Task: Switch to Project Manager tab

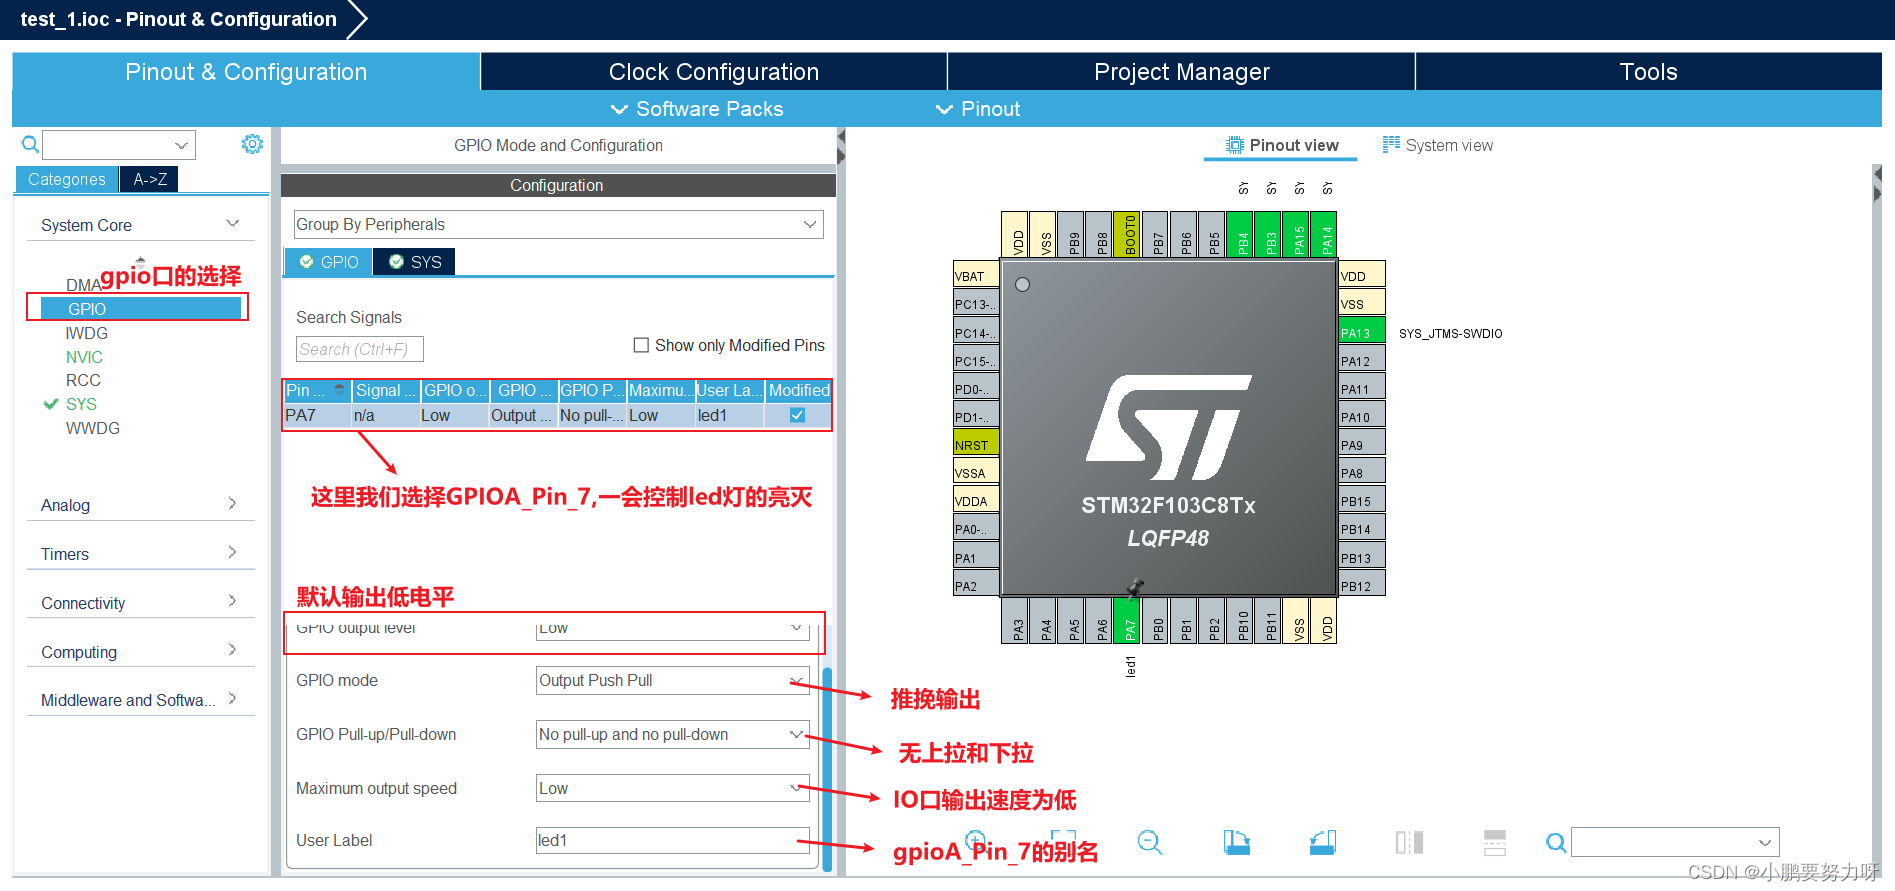Action: [x=1181, y=72]
